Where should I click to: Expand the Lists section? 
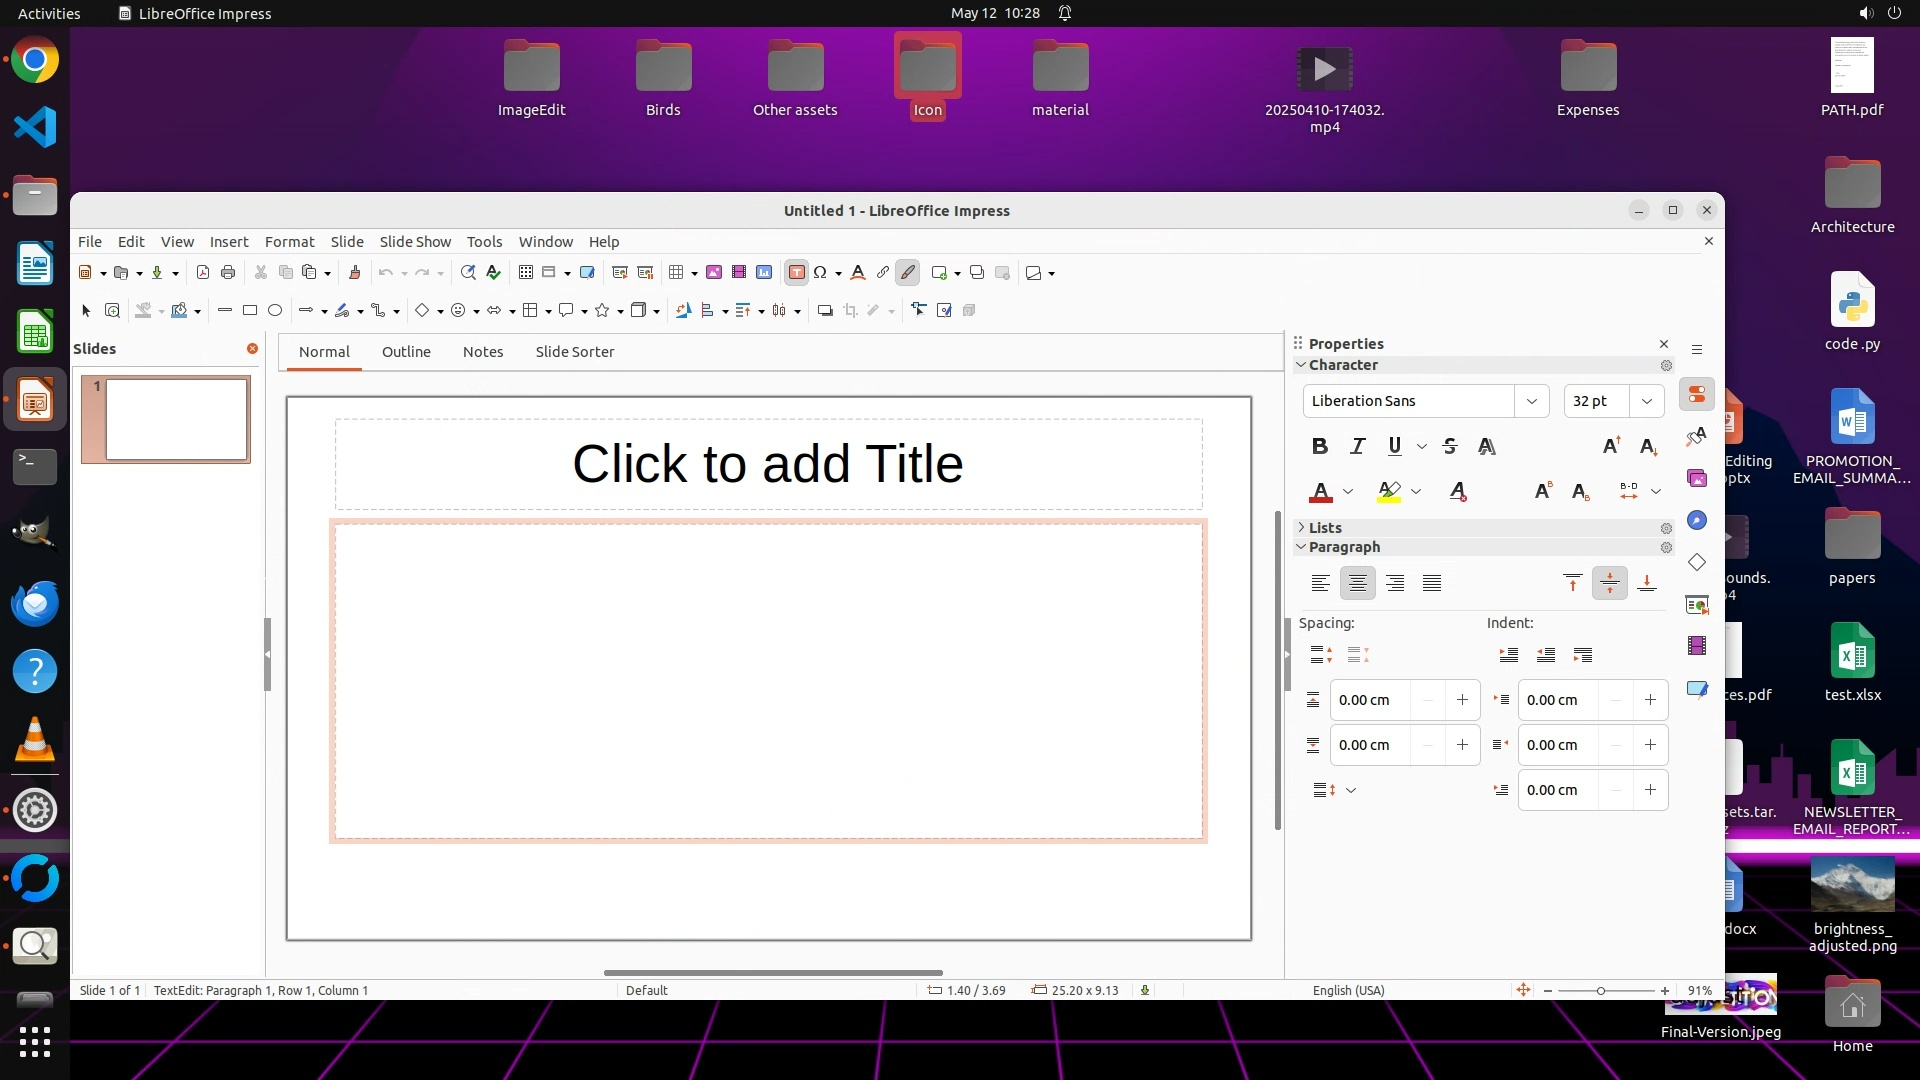pos(1324,527)
